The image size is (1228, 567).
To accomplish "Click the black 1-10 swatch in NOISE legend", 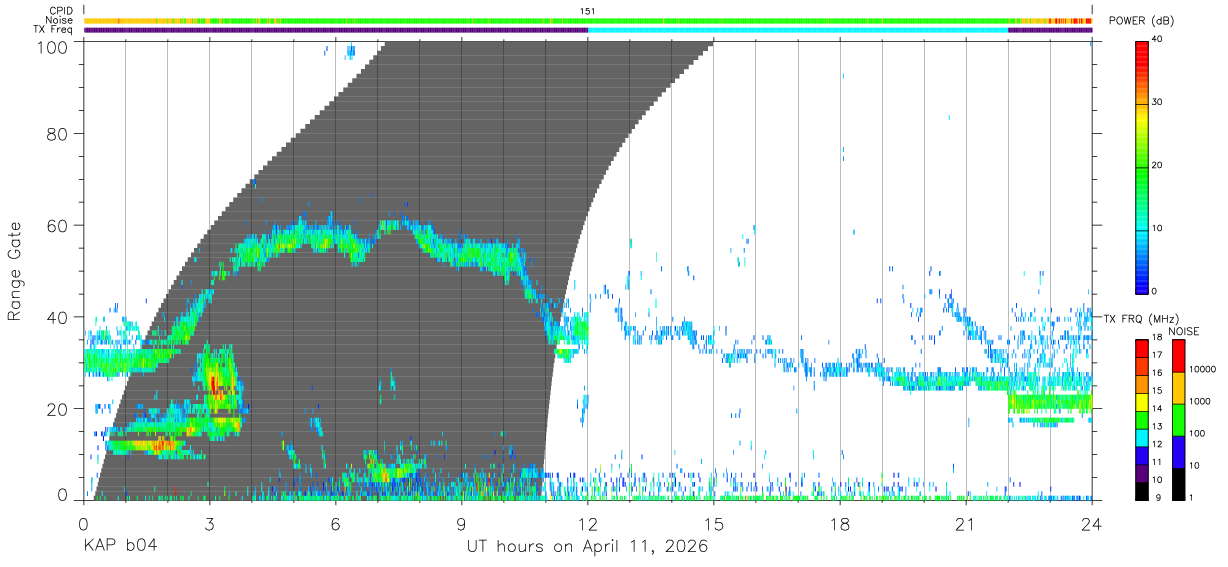I will pyautogui.click(x=1177, y=483).
